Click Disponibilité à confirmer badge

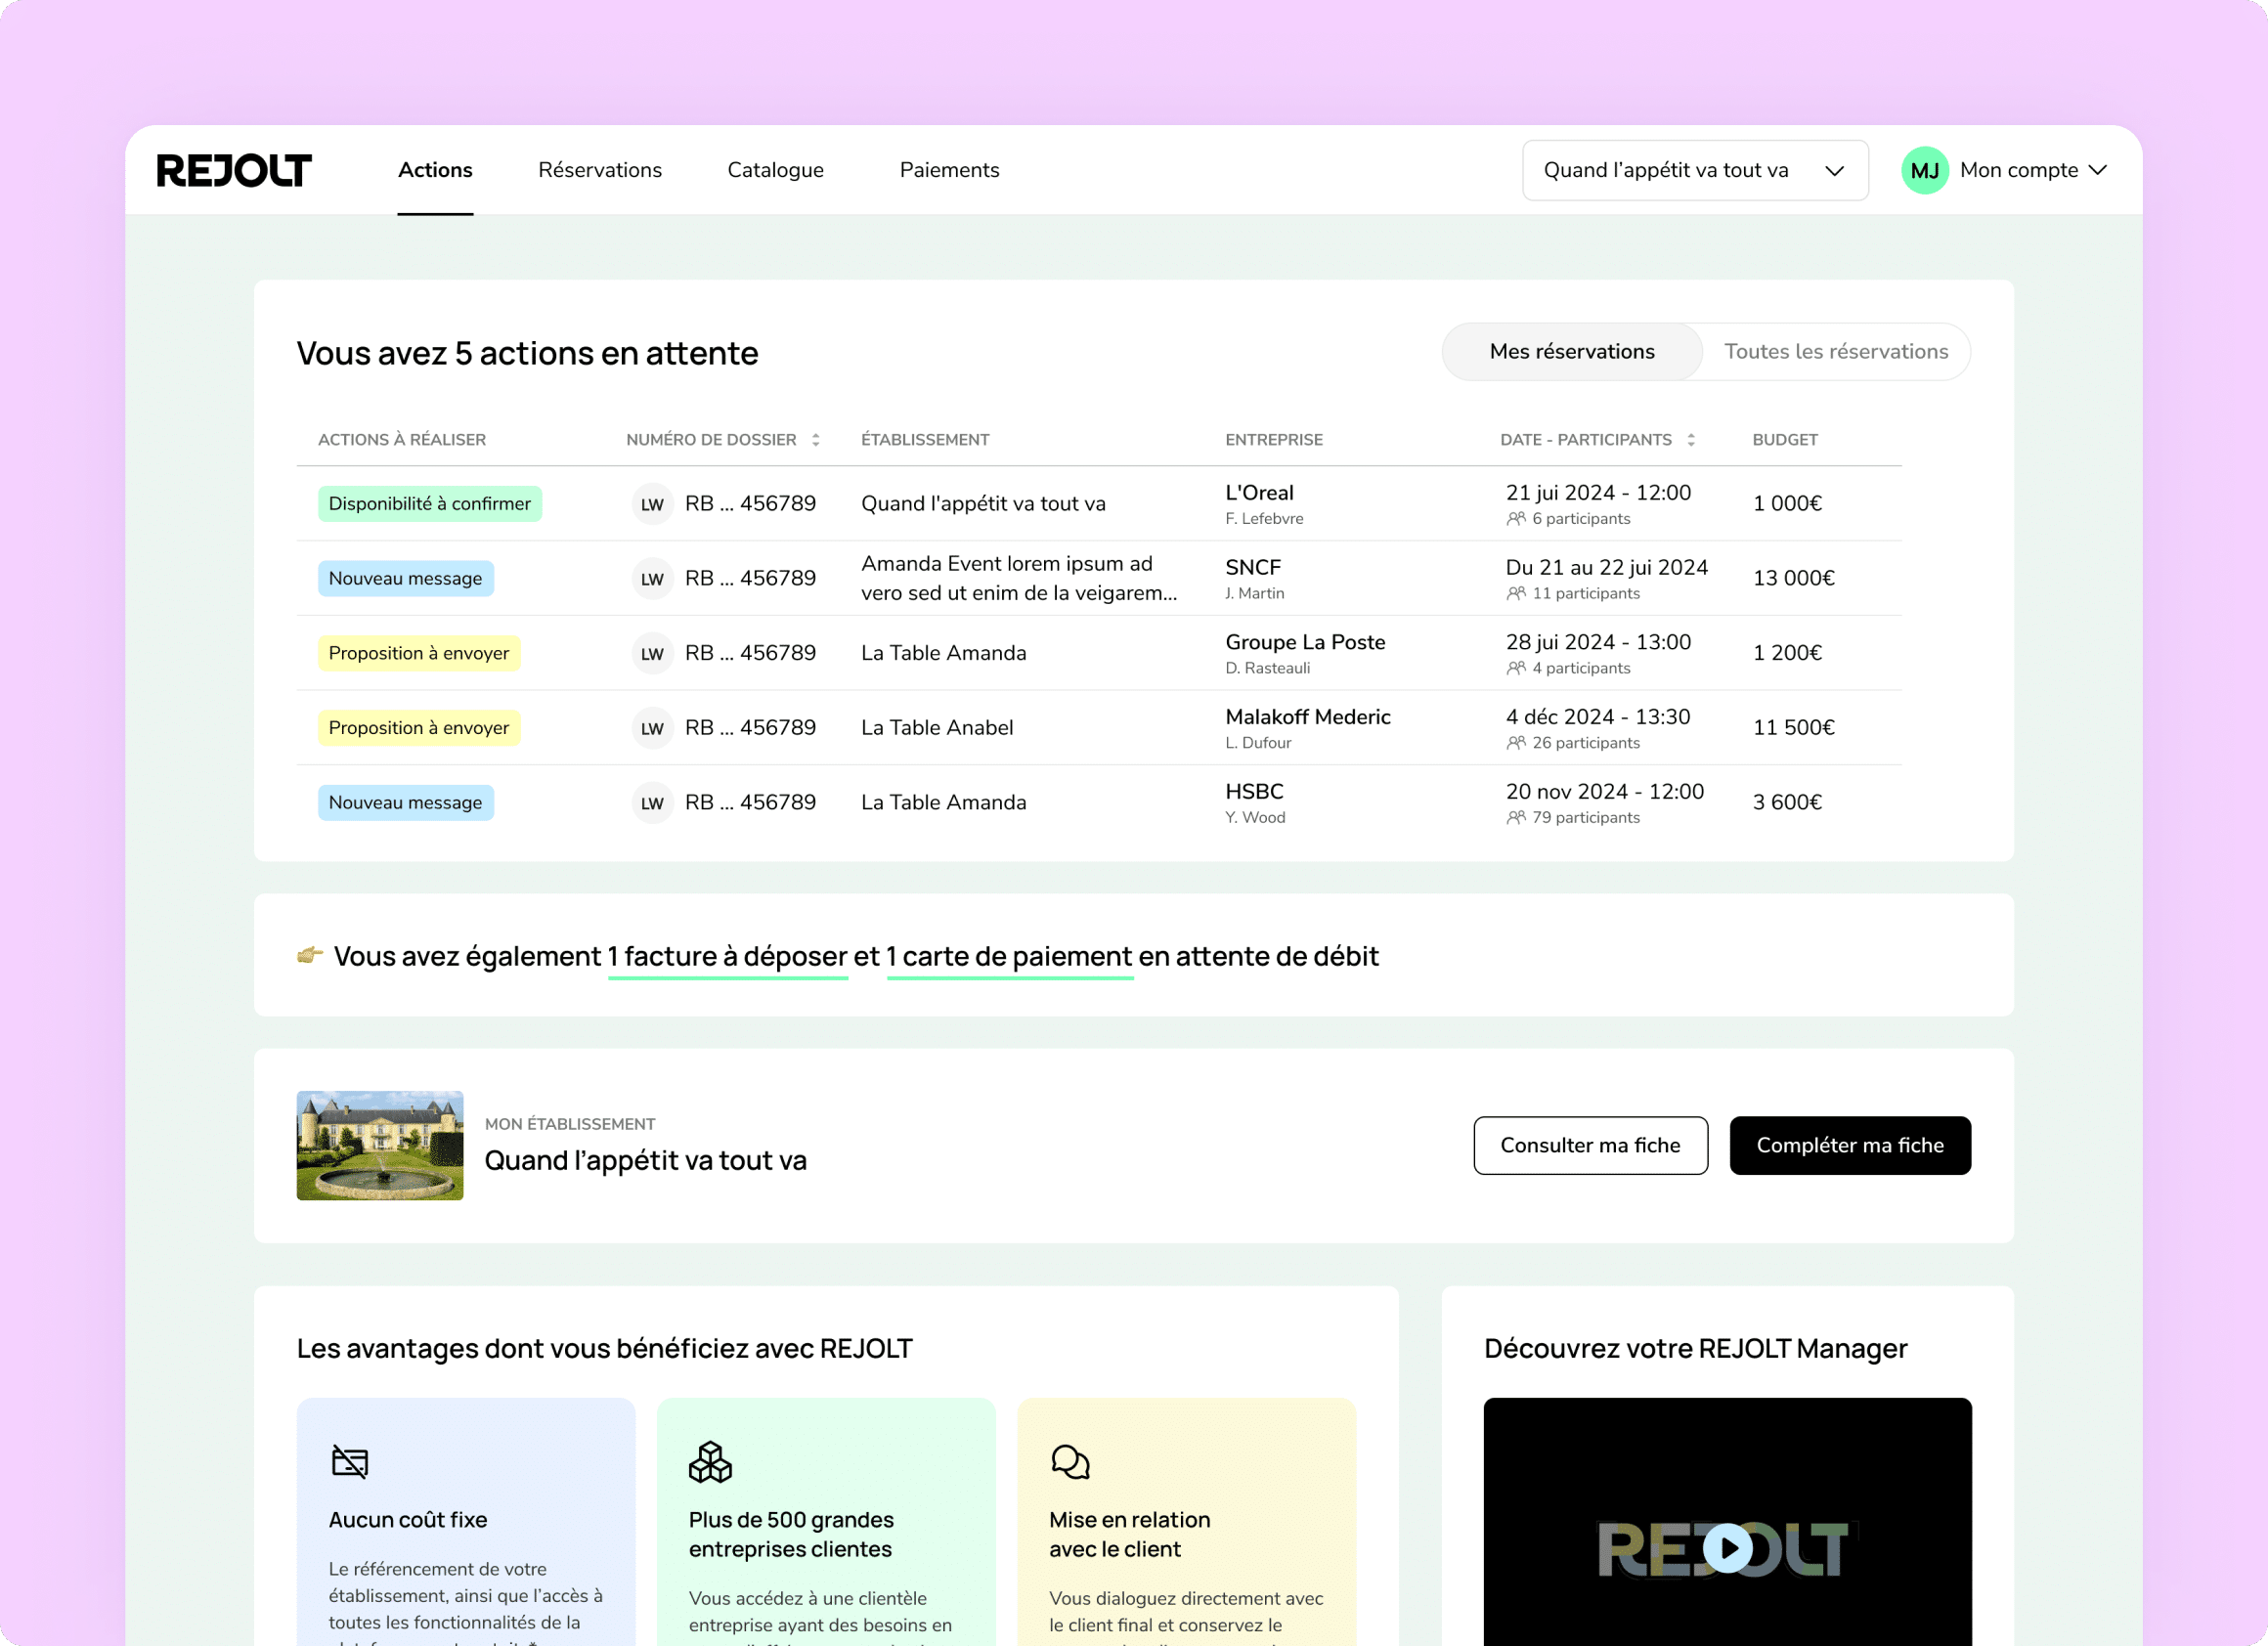pyautogui.click(x=430, y=504)
